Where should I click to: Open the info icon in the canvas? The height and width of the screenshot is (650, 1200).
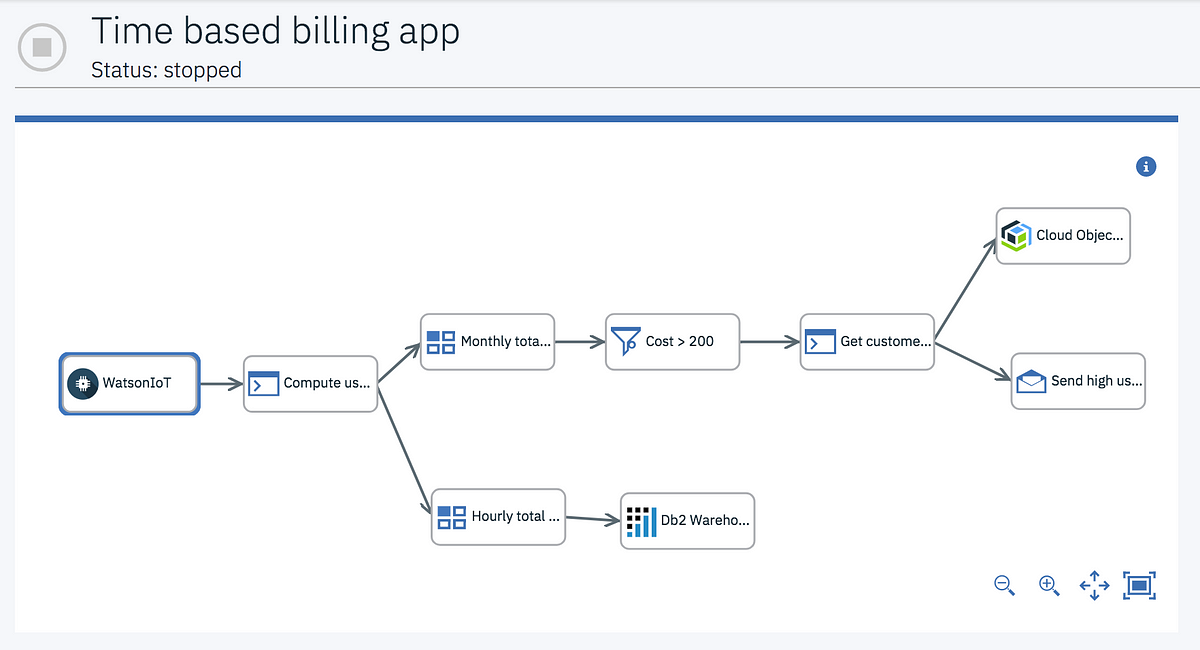[1146, 167]
